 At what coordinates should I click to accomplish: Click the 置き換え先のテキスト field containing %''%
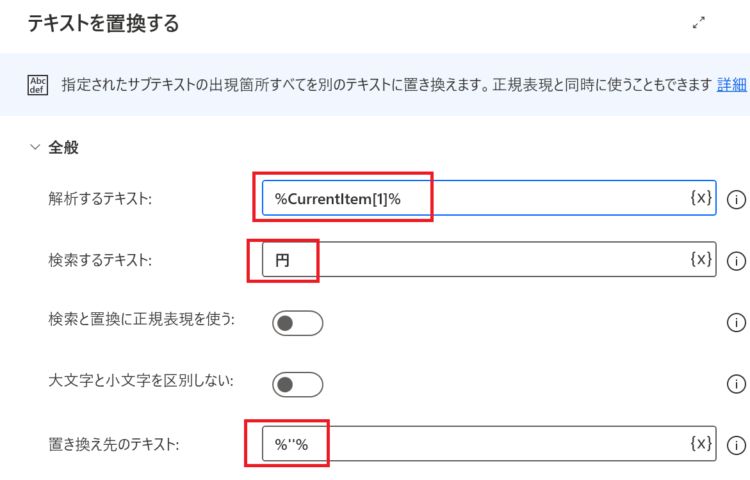click(489, 444)
